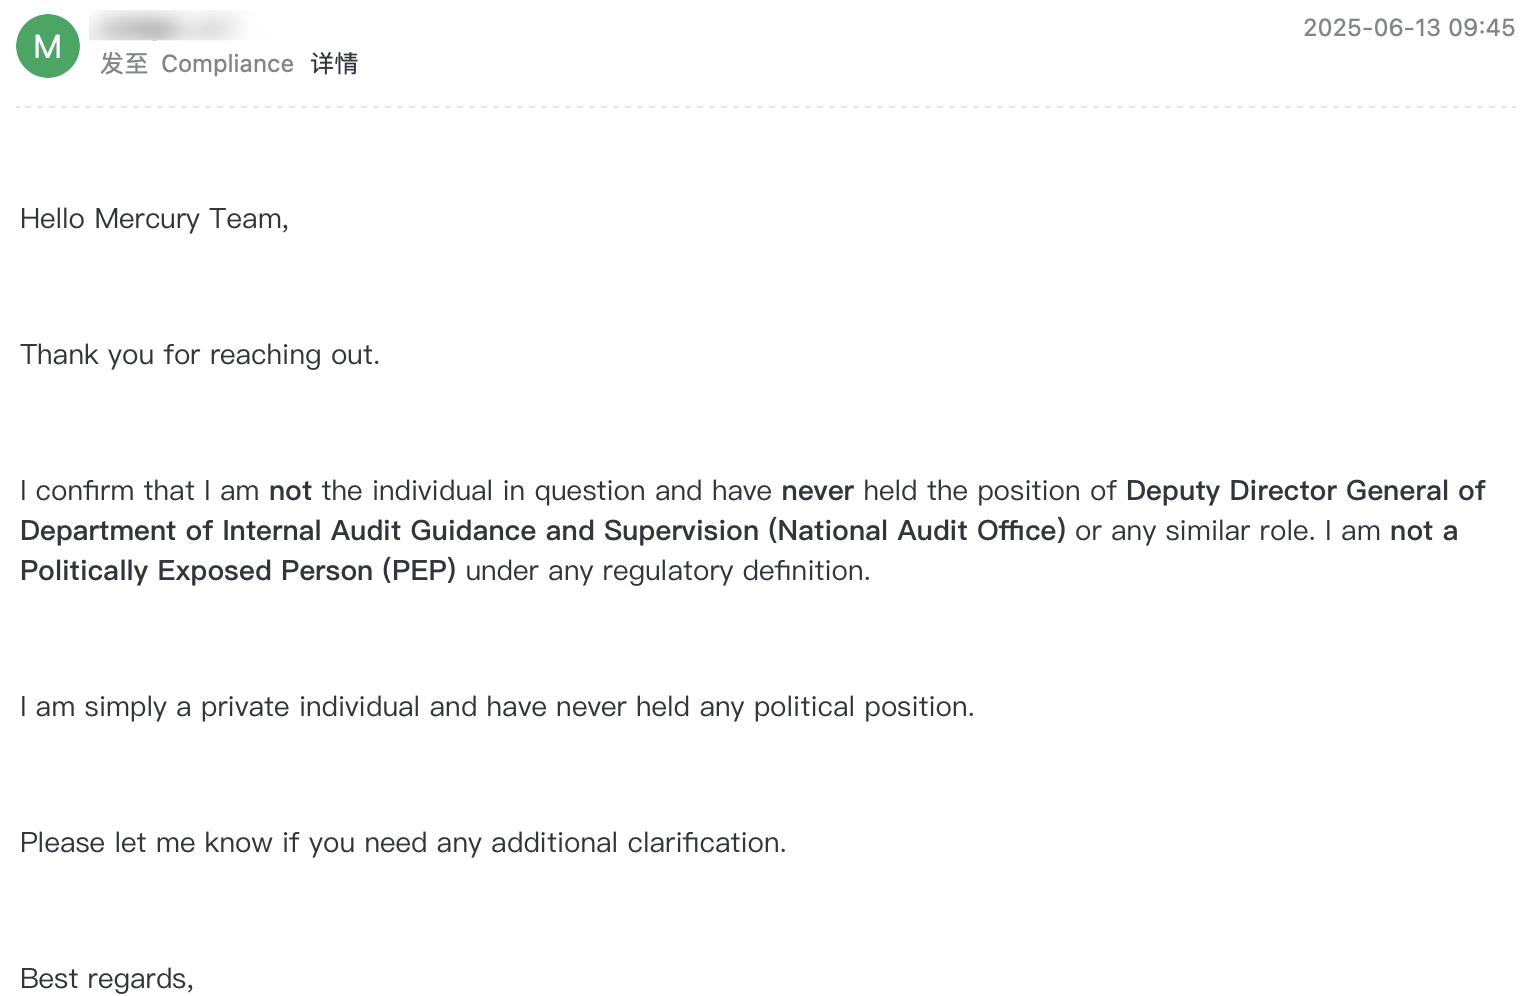Click the 发至 recipient label
Image resolution: width=1536 pixels, height=996 pixels.
(x=124, y=64)
